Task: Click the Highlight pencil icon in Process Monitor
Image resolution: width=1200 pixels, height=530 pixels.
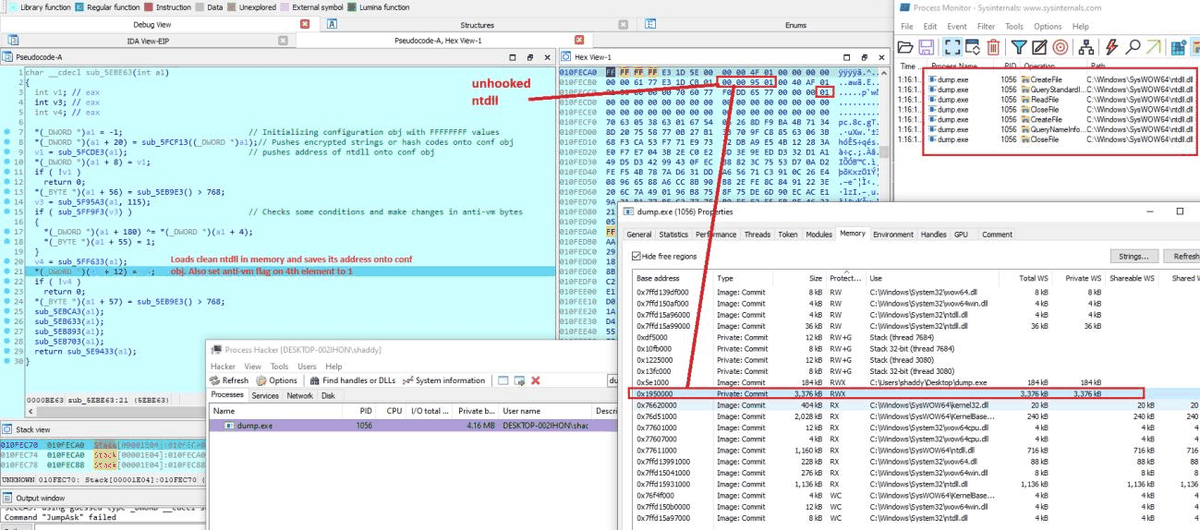Action: [x=1039, y=47]
